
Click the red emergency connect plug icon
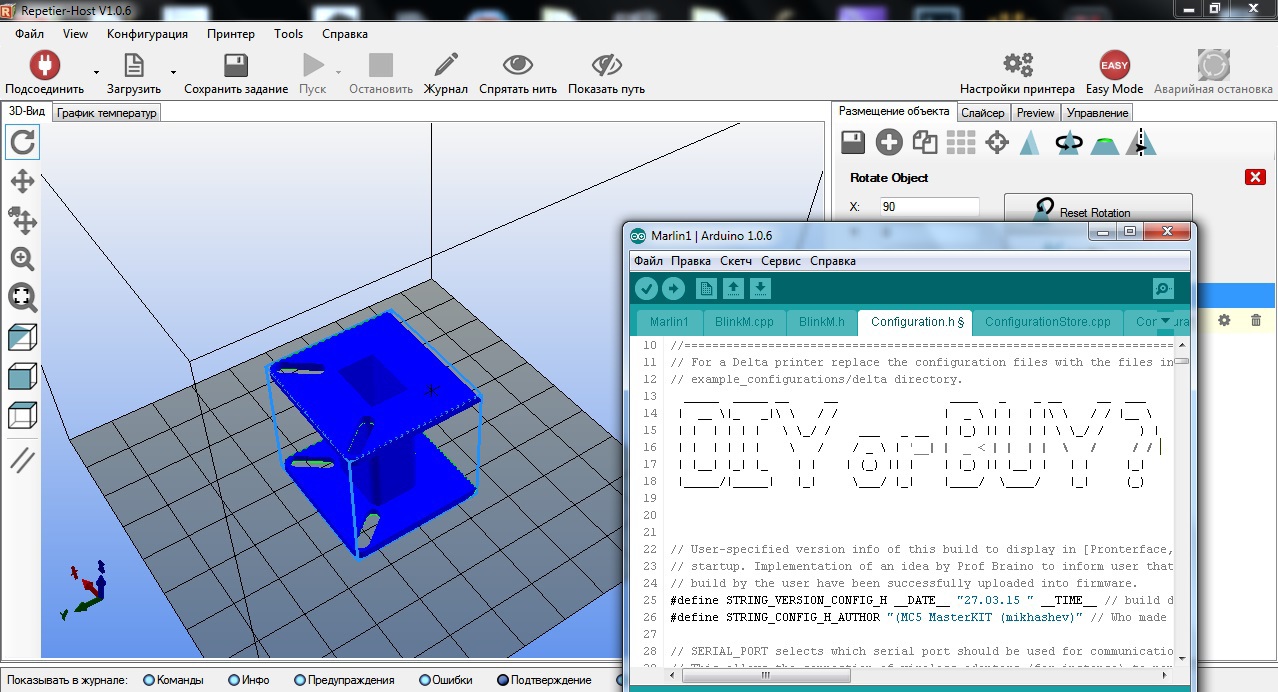pos(44,66)
